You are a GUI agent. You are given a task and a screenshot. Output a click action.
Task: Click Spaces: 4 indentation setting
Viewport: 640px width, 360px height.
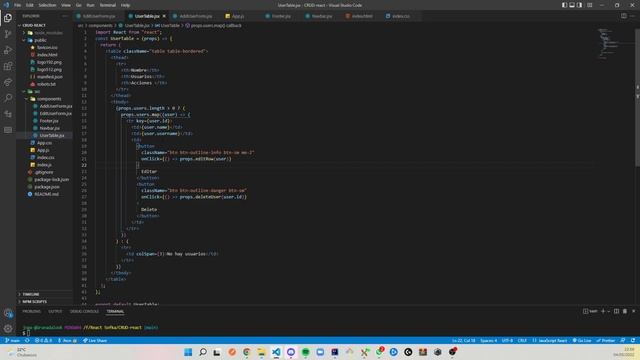[x=489, y=340]
